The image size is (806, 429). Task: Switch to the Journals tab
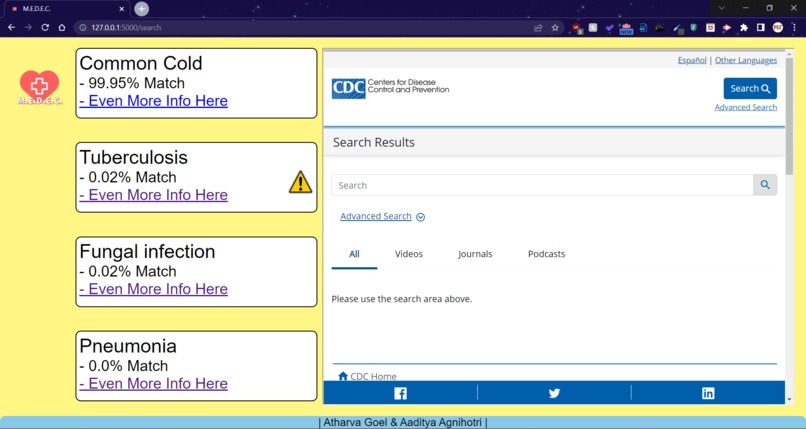pos(475,254)
